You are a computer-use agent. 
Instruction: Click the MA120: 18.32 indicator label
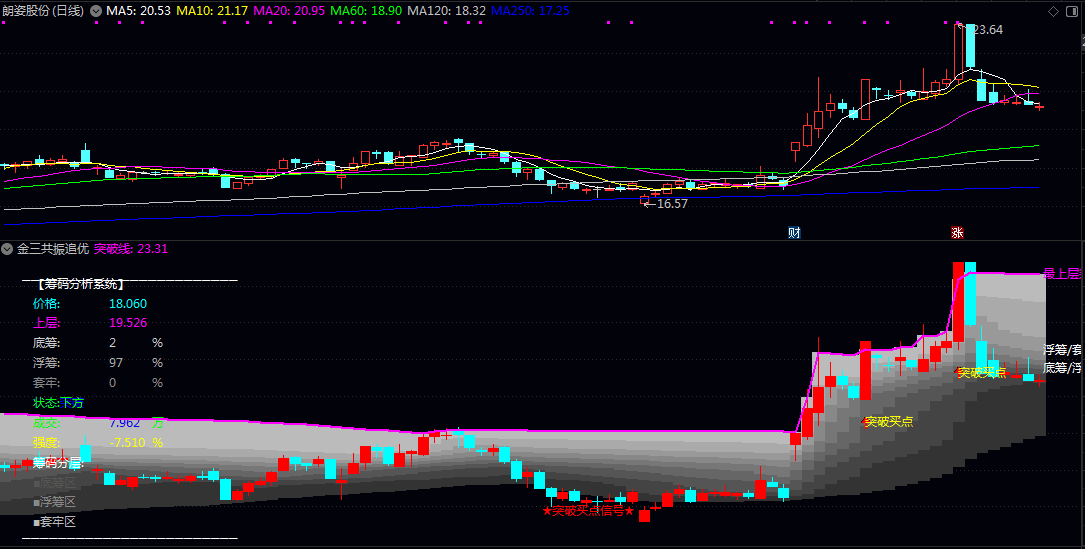tap(446, 11)
